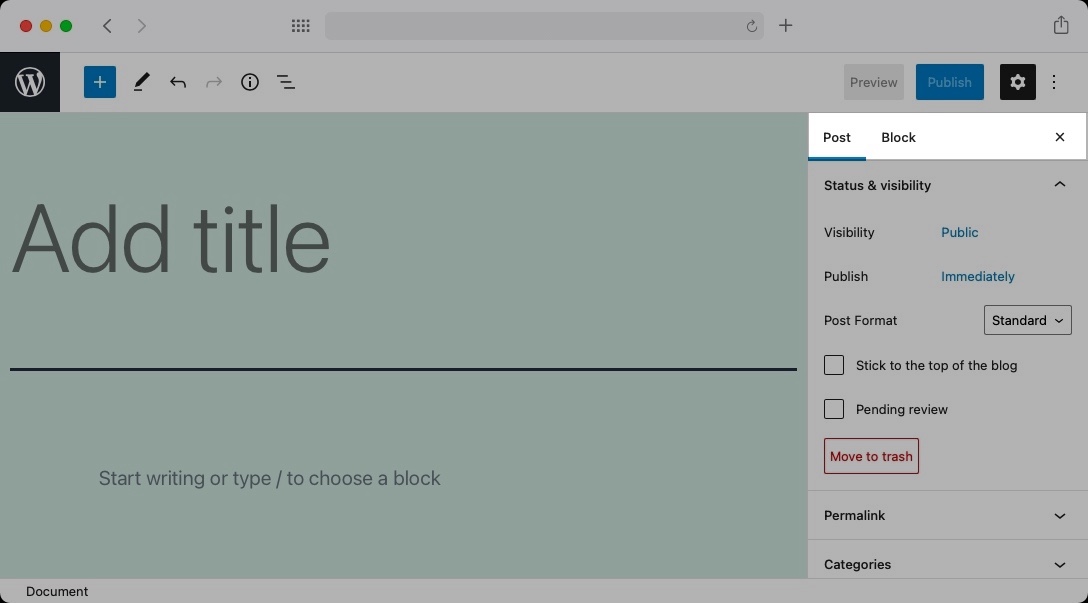Click the Publish button
Viewport: 1088px width, 603px height.
pos(949,82)
